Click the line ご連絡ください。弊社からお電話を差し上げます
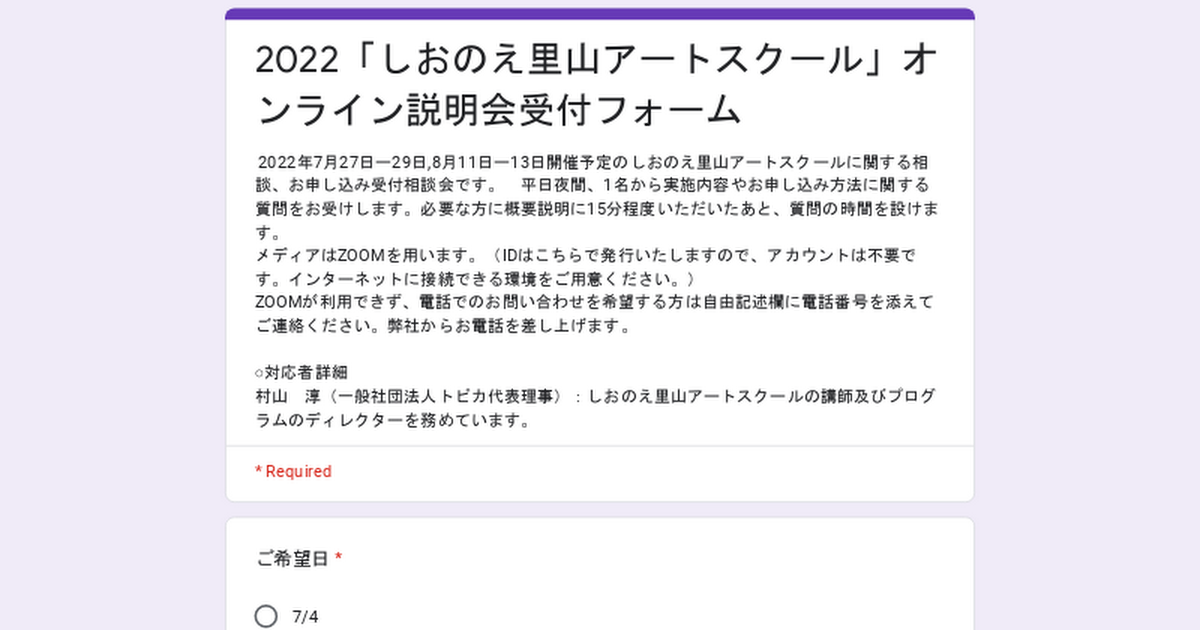The image size is (1200, 630). 443,325
